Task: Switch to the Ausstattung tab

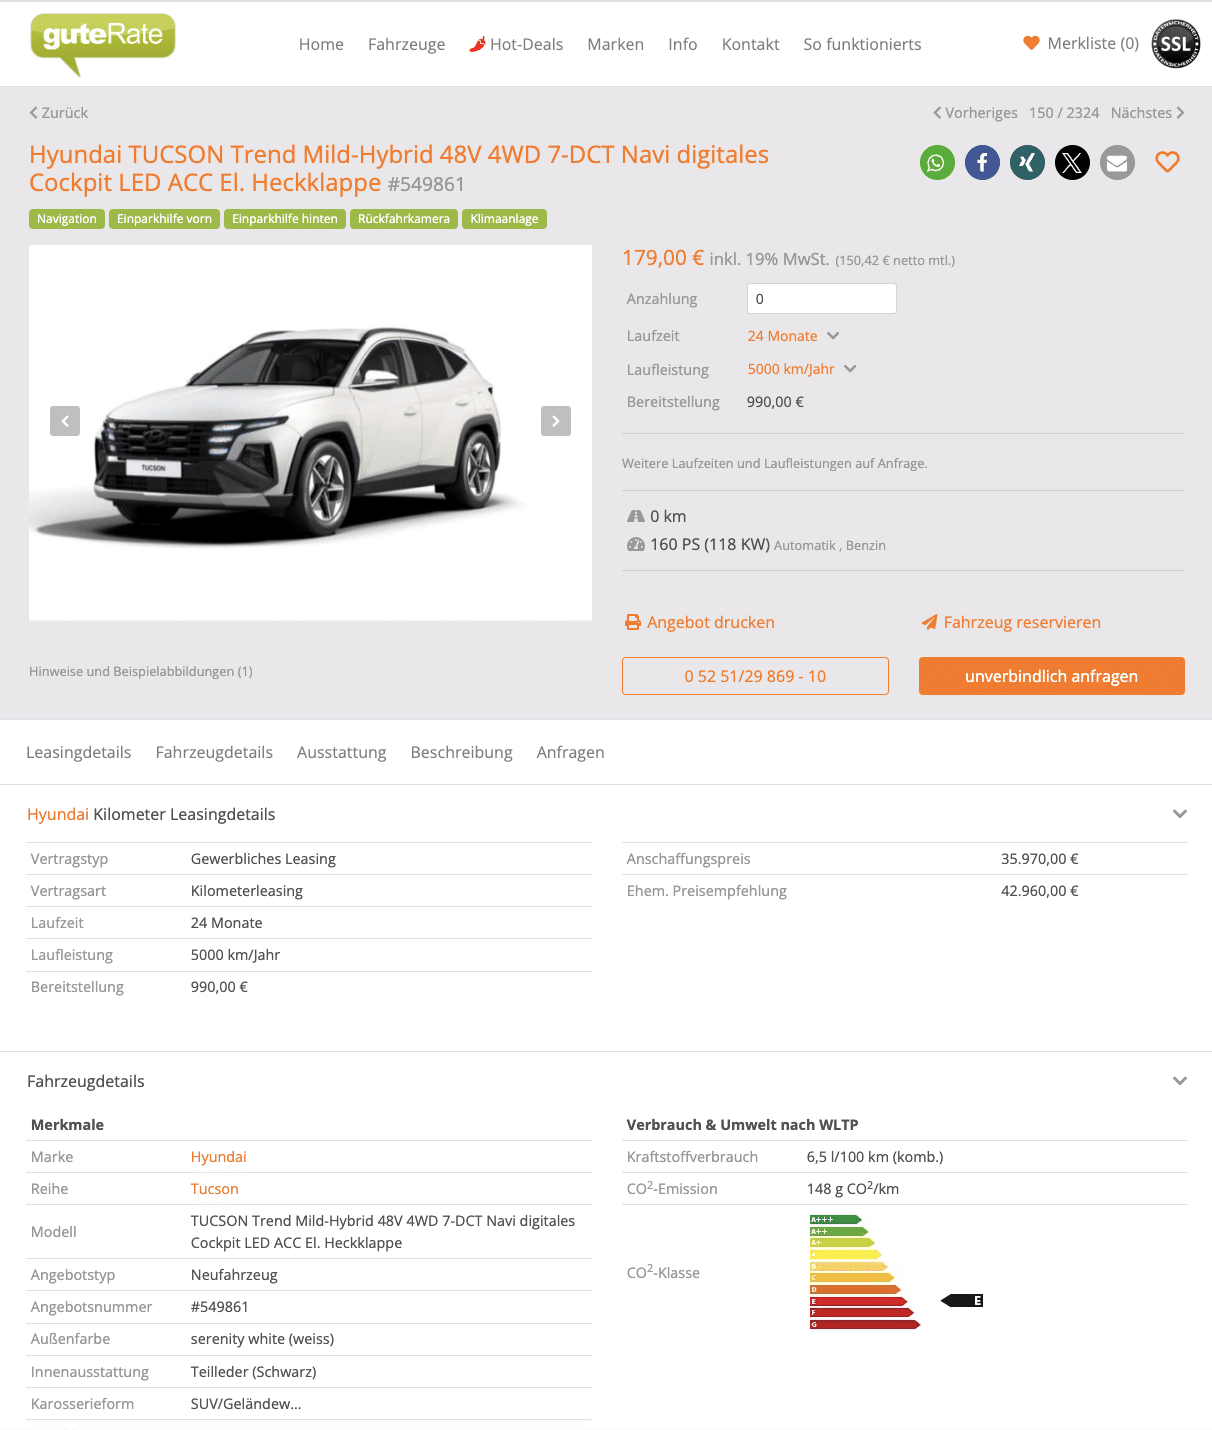Action: coord(341,752)
